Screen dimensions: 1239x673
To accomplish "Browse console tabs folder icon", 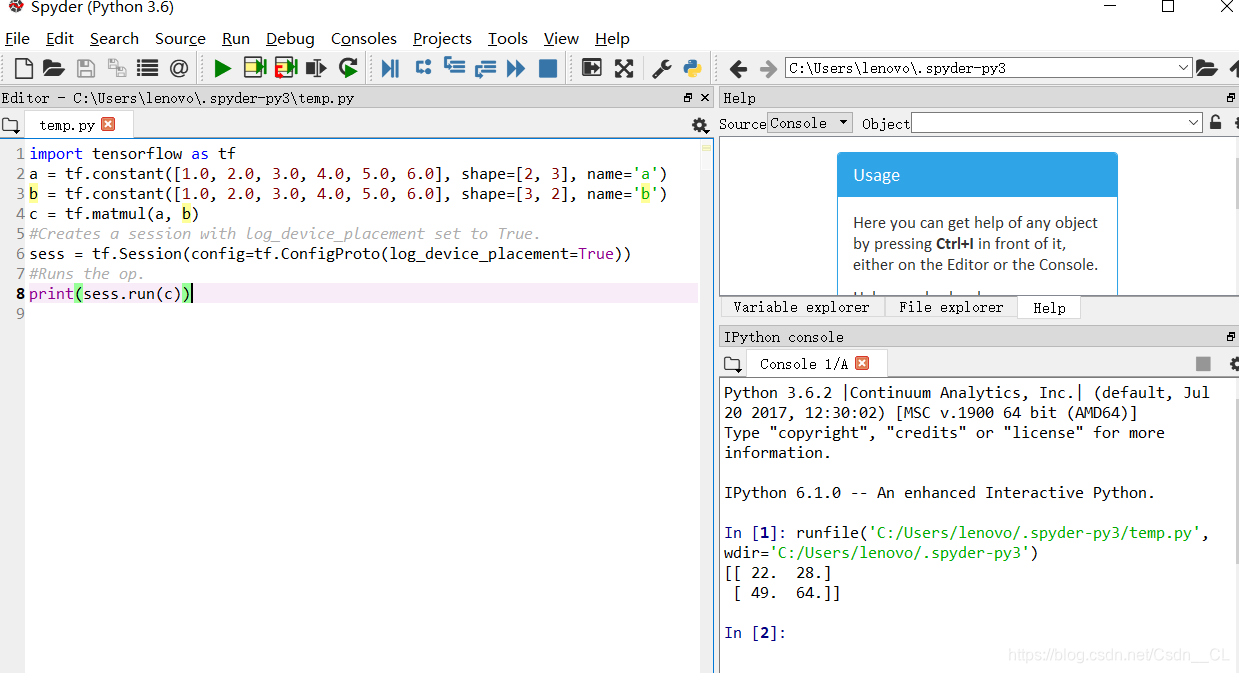I will pyautogui.click(x=732, y=364).
